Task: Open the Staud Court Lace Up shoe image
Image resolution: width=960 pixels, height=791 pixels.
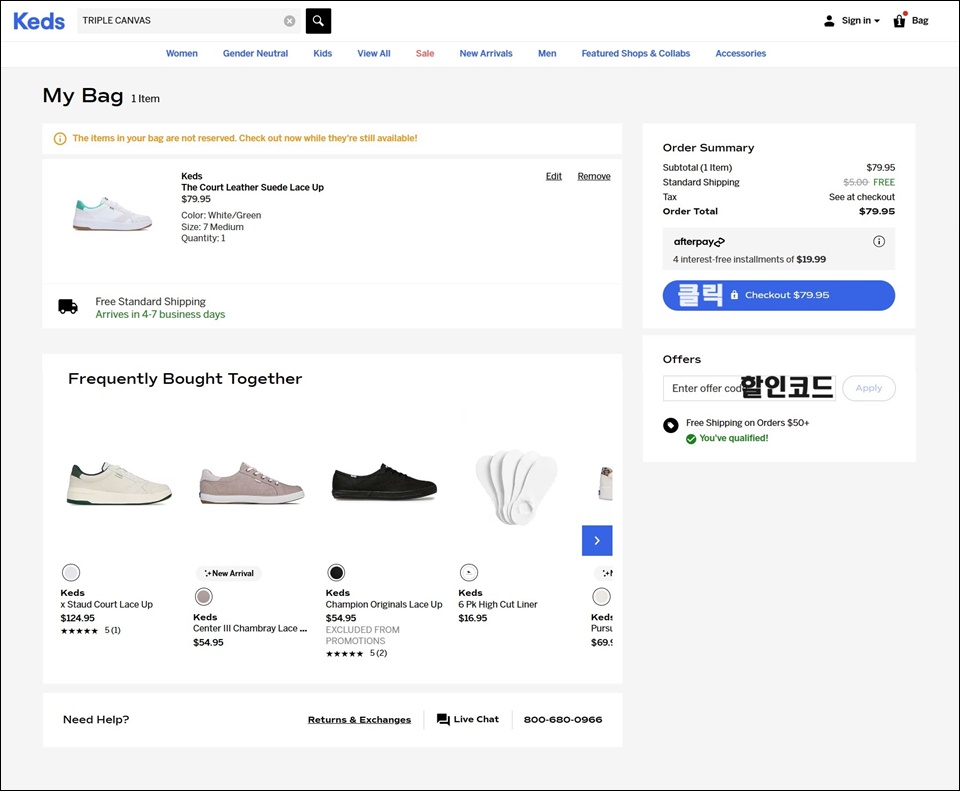Action: (119, 484)
